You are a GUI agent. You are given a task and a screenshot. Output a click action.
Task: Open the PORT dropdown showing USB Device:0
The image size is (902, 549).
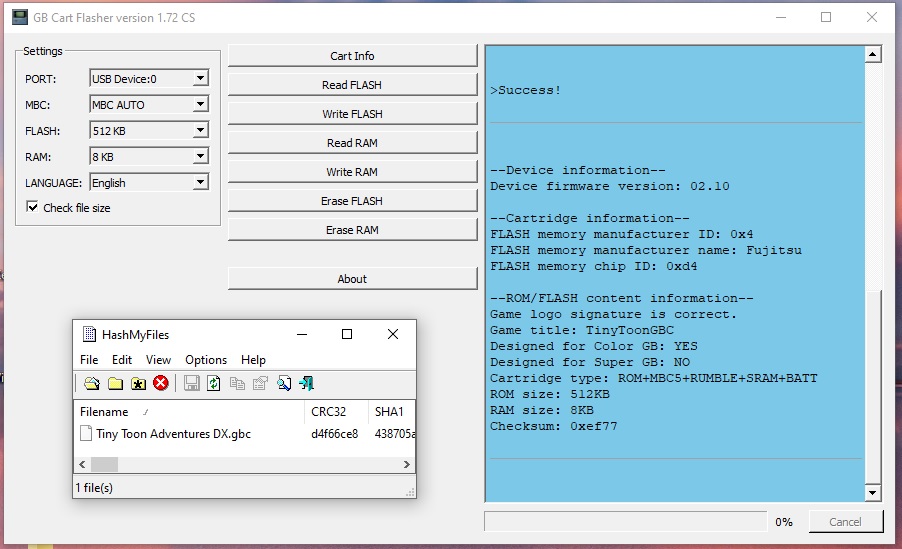click(149, 78)
